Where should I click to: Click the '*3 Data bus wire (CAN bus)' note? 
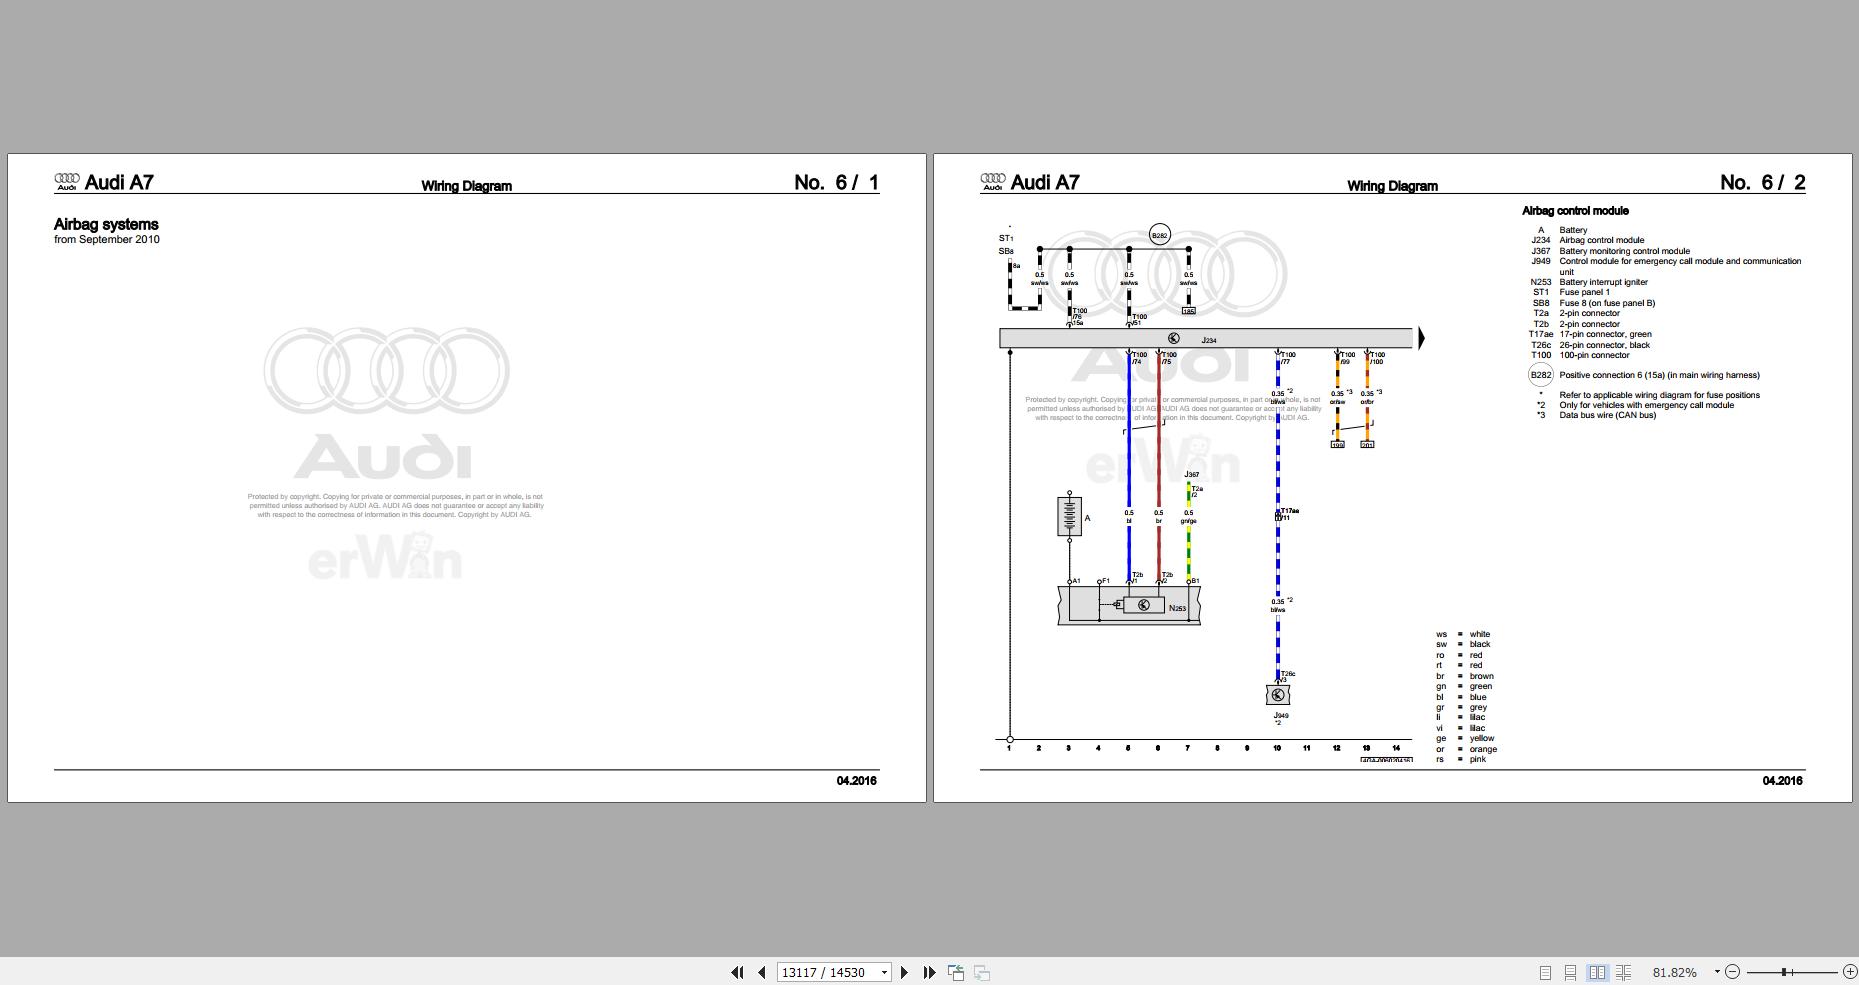pyautogui.click(x=1596, y=415)
